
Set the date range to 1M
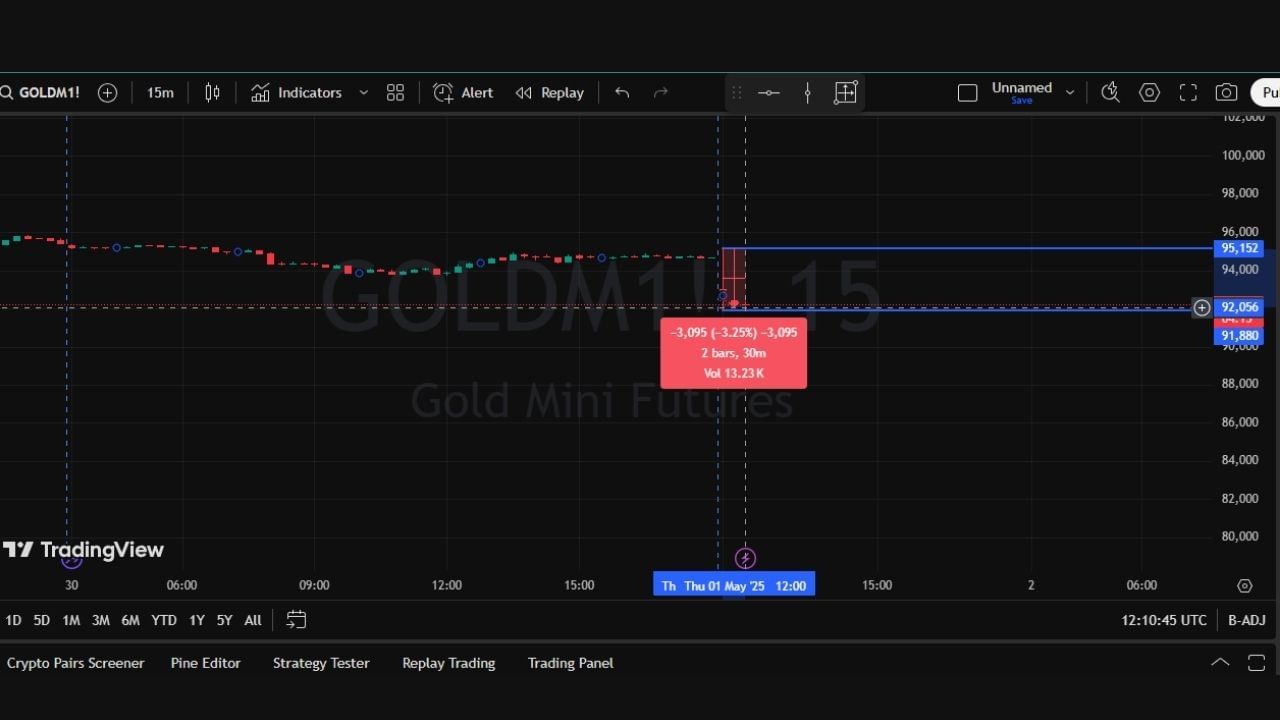click(71, 620)
